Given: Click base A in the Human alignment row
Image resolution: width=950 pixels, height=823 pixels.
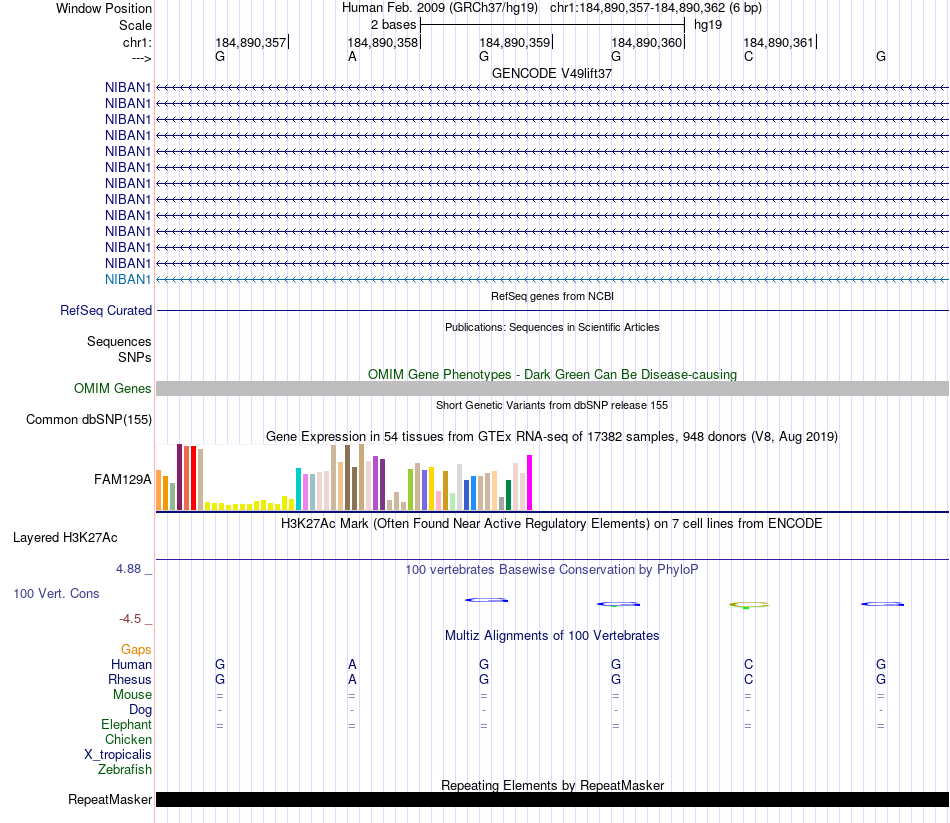Looking at the screenshot, I should point(352,665).
